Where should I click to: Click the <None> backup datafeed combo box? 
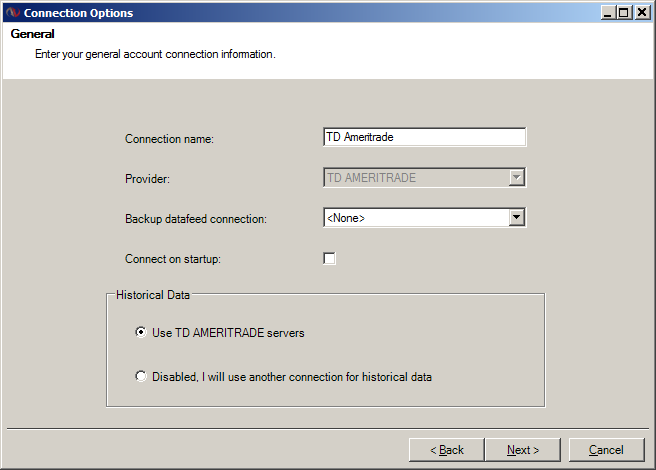pos(415,218)
